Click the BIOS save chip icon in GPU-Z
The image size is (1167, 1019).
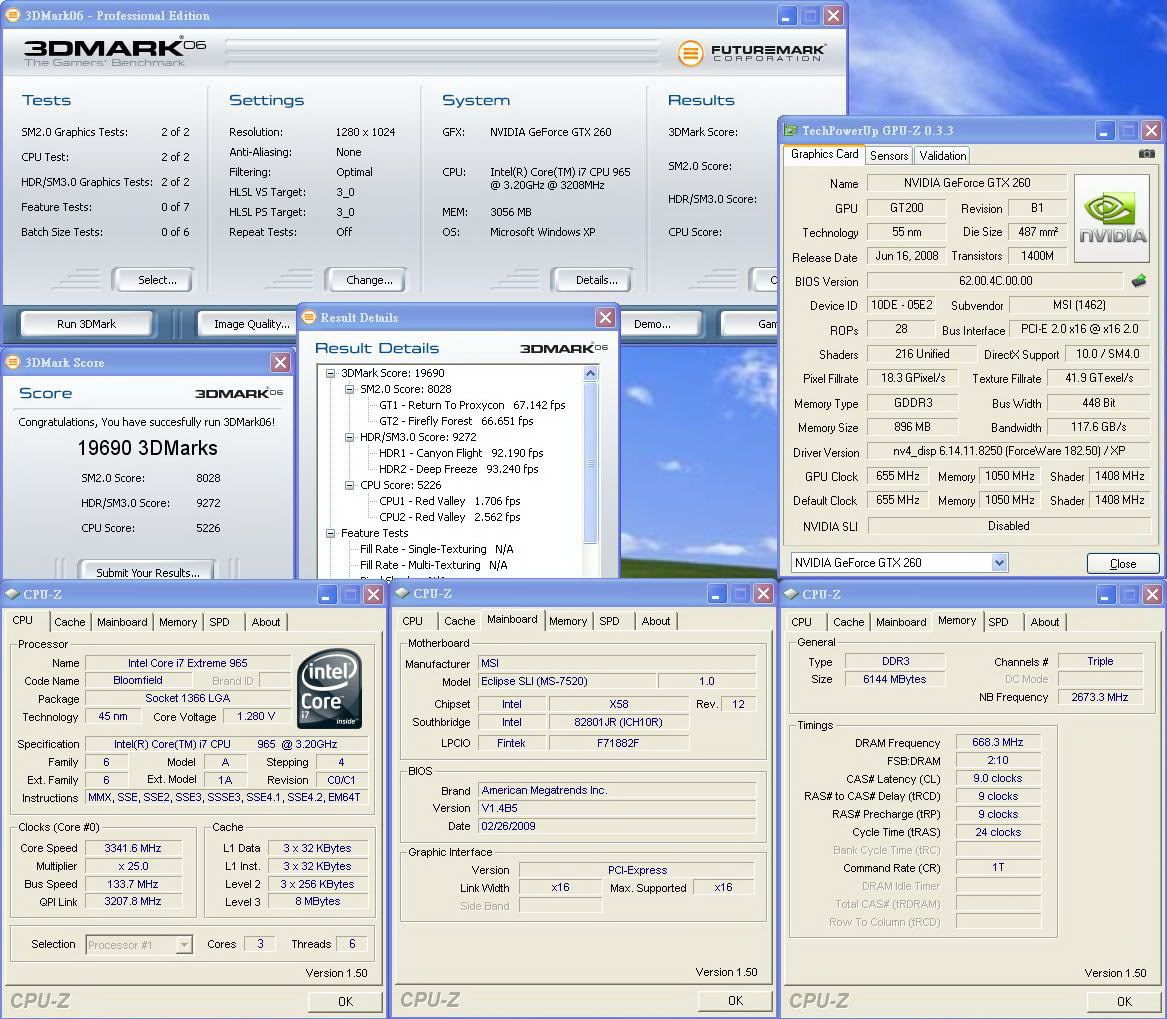pos(1139,281)
